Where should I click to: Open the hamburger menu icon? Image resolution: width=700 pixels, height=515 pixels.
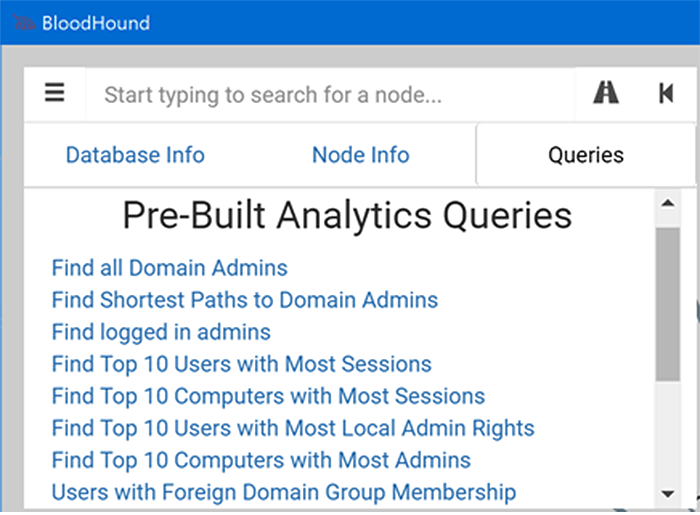tap(54, 94)
